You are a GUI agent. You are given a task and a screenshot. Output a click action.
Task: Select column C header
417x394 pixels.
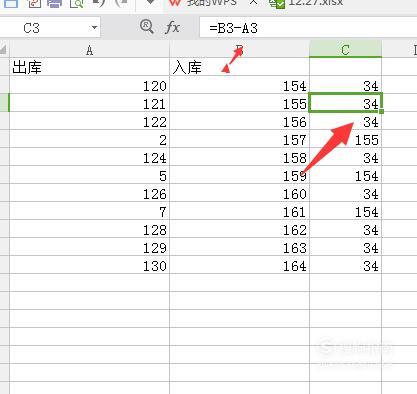click(345, 50)
